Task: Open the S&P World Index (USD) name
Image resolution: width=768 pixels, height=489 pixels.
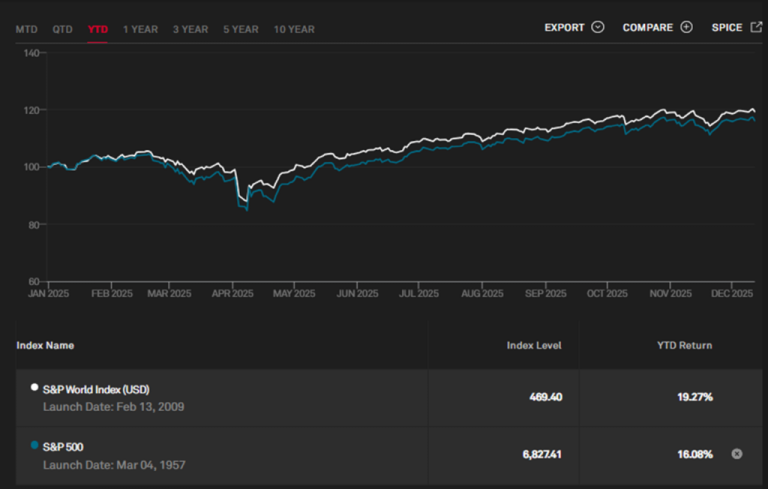Action: [96, 389]
